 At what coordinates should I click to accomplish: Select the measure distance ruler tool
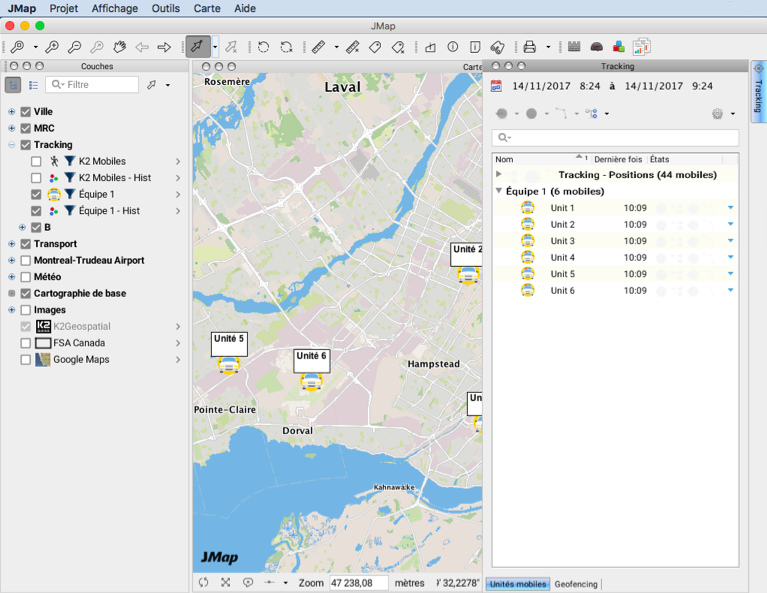click(x=319, y=47)
